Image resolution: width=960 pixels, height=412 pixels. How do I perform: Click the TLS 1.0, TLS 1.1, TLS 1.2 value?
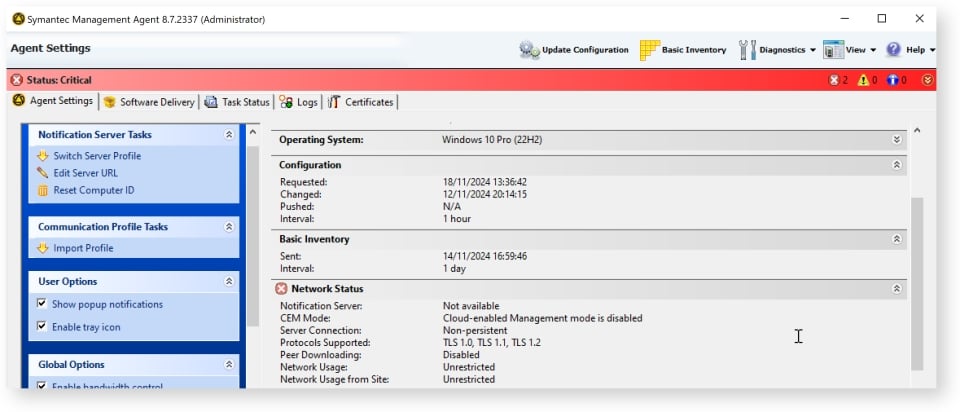pos(492,342)
